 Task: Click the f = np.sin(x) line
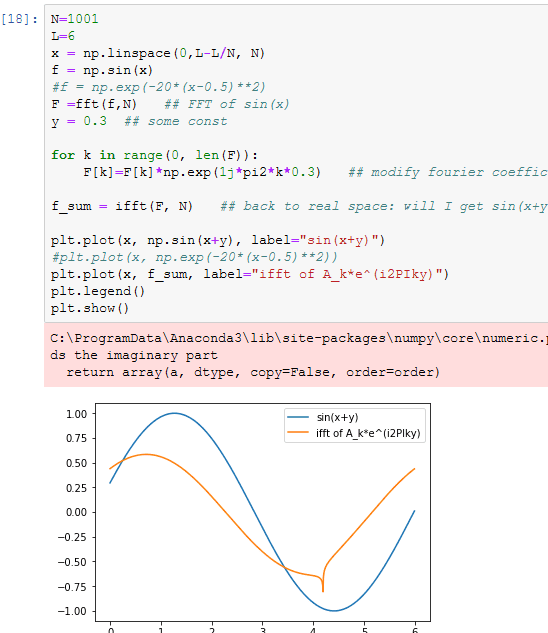[102, 70]
